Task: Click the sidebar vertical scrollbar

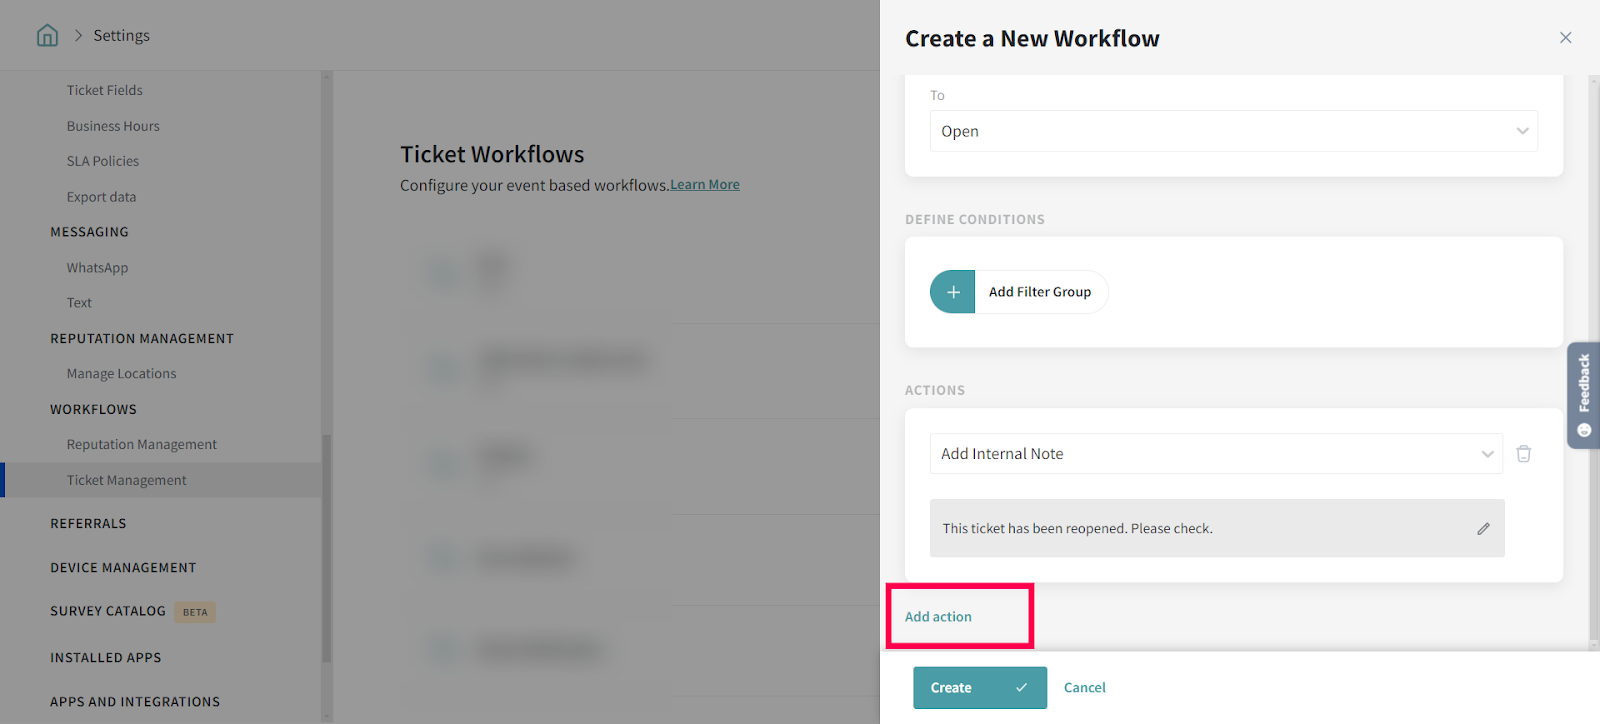Action: (326, 548)
